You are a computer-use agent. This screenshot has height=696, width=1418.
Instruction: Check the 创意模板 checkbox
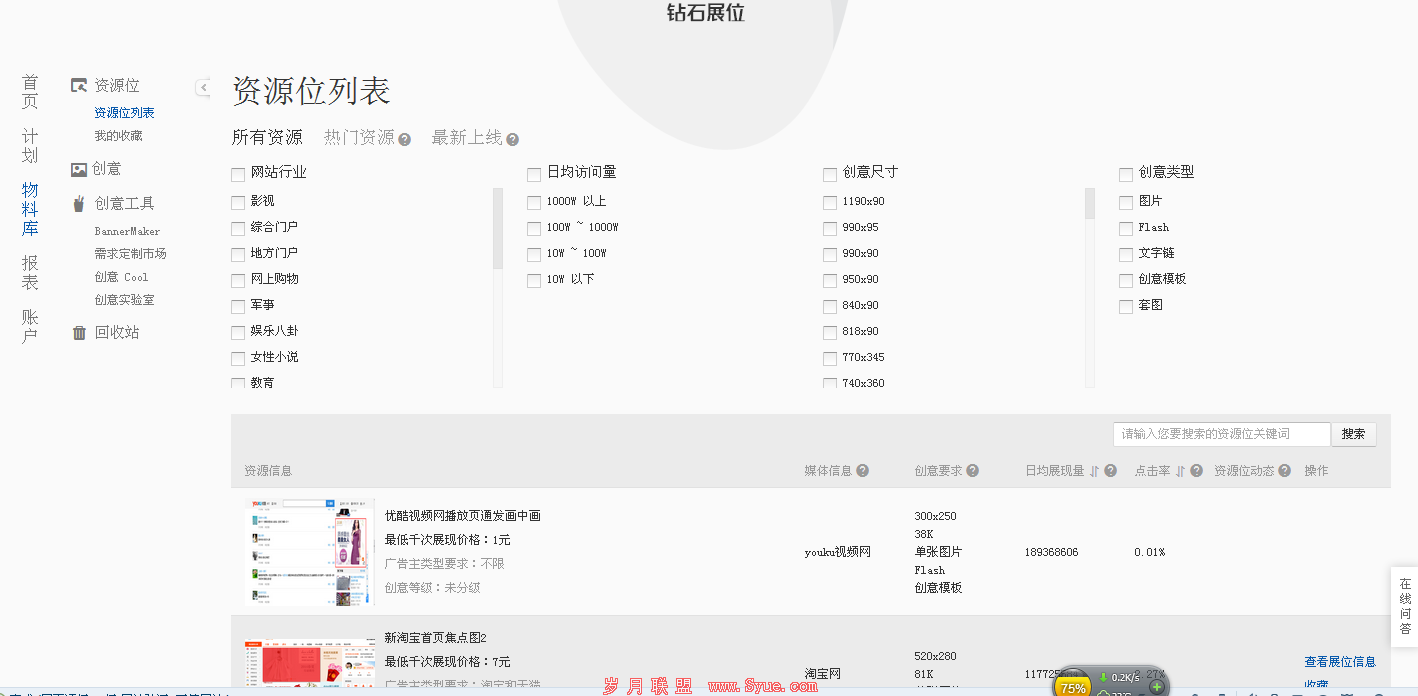point(1126,281)
